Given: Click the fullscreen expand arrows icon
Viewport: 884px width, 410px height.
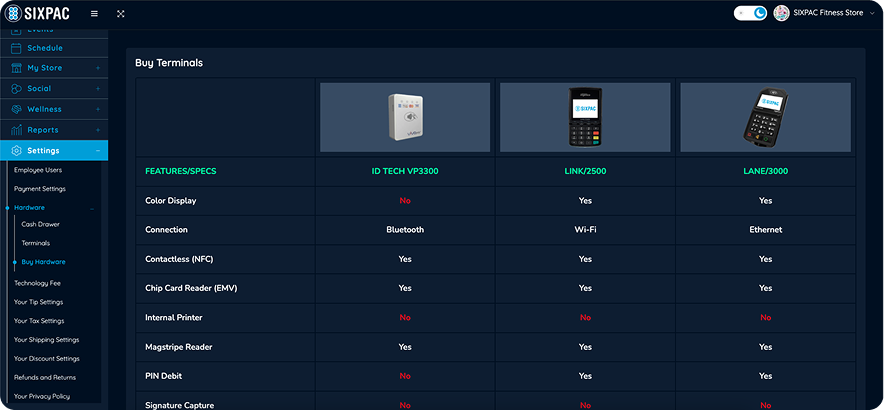Looking at the screenshot, I should click(121, 14).
